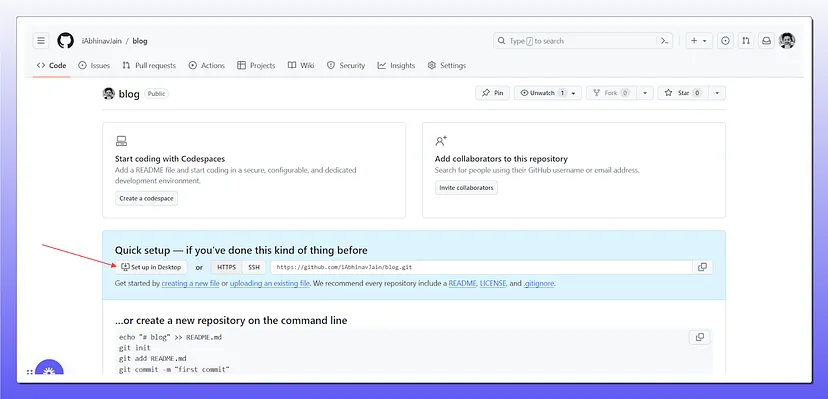This screenshot has width=828, height=399.
Task: Star the blog repository
Action: click(683, 93)
